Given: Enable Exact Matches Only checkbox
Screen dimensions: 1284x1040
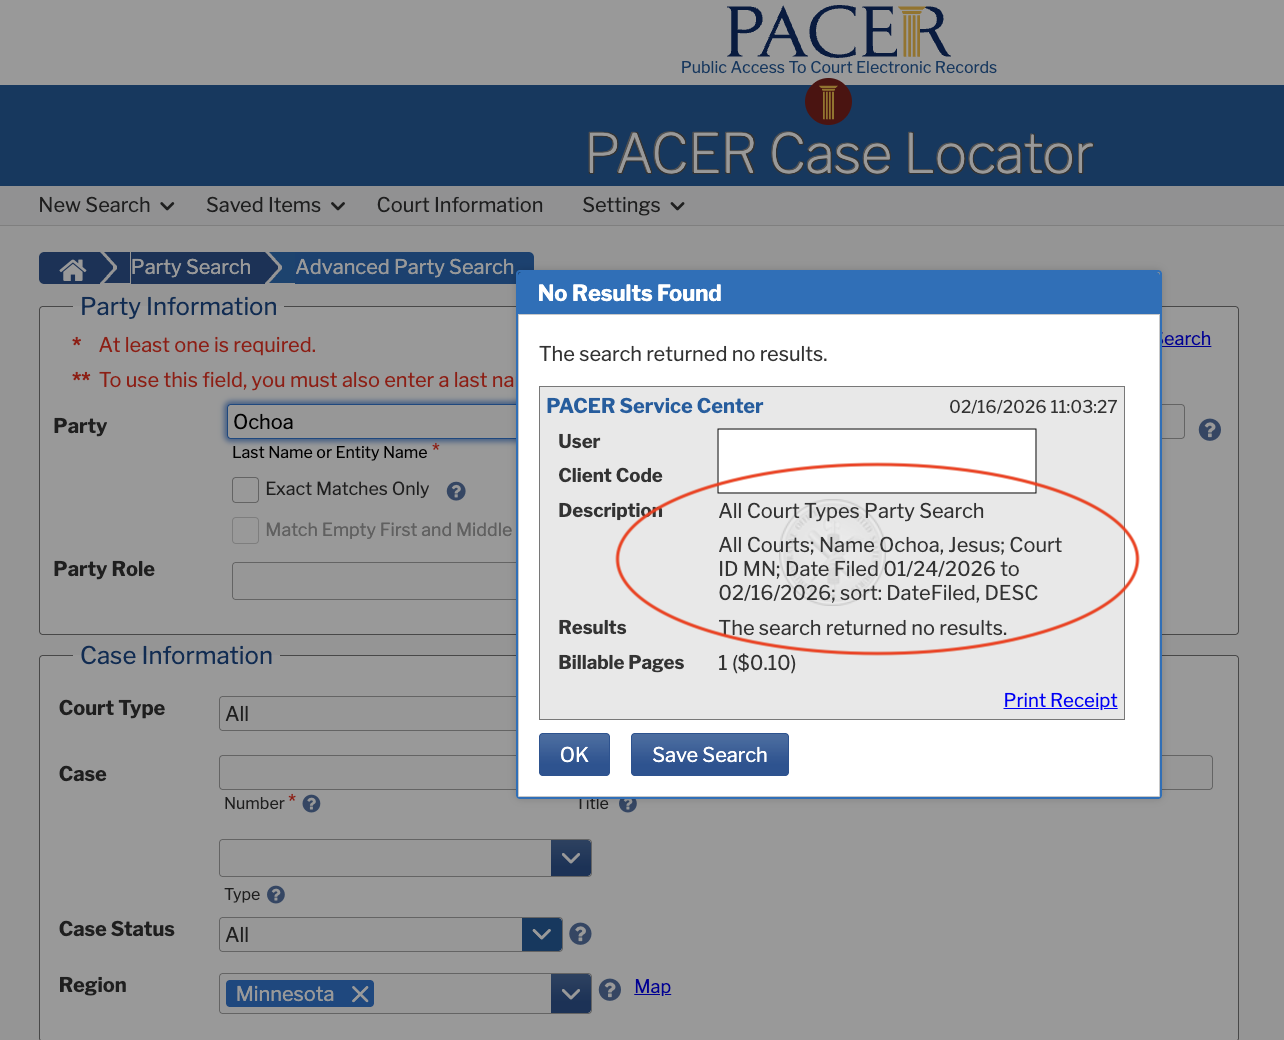Looking at the screenshot, I should (245, 490).
